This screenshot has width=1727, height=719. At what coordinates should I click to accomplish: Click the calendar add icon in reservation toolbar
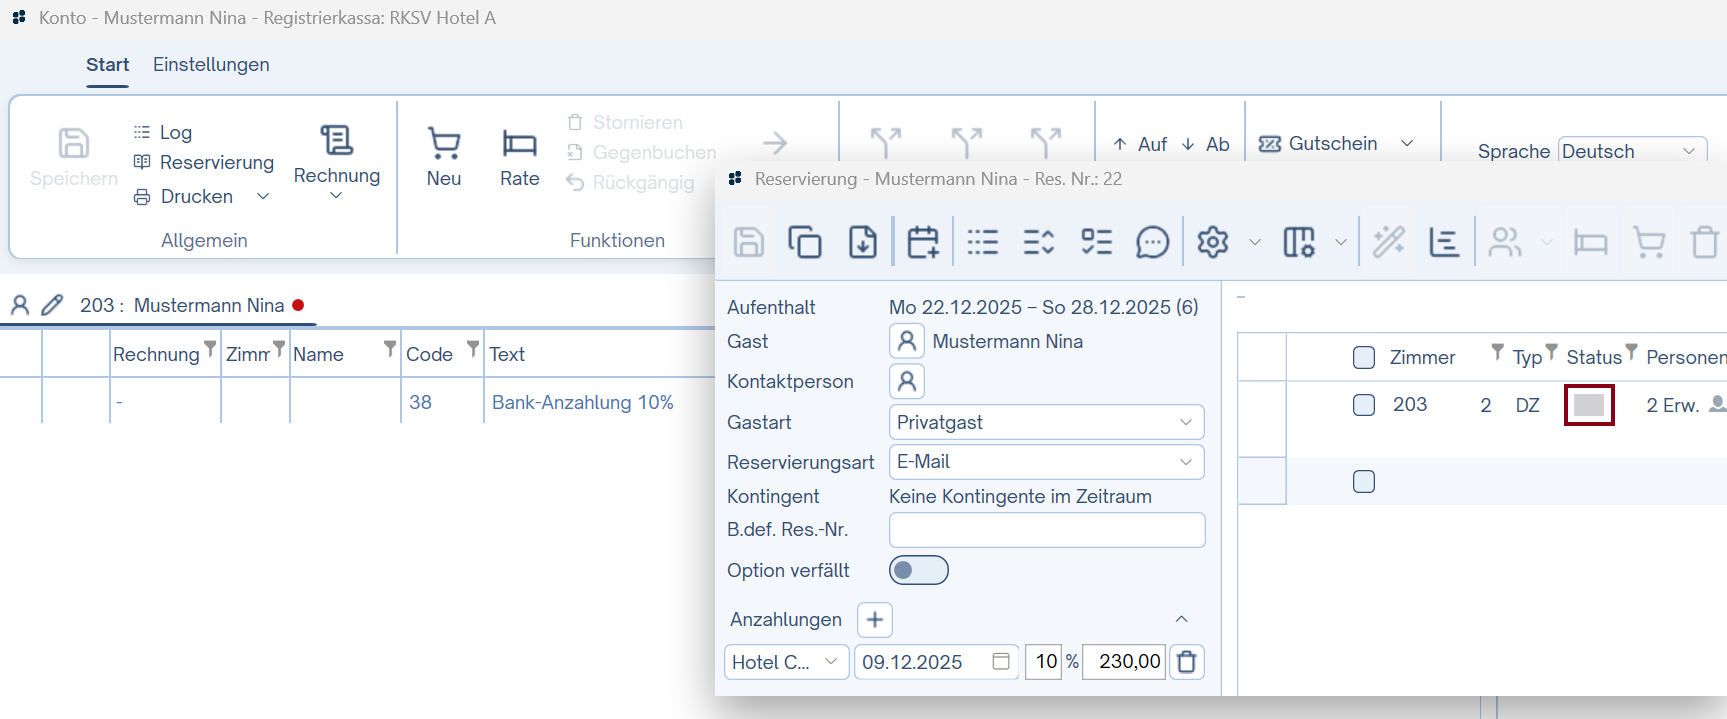point(922,242)
